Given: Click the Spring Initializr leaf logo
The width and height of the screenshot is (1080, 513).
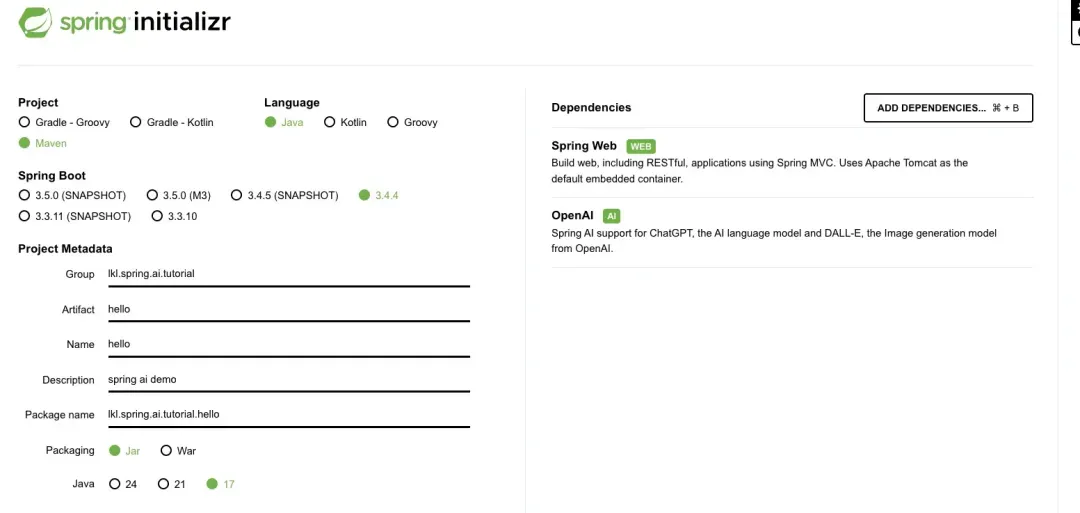Looking at the screenshot, I should (x=35, y=22).
